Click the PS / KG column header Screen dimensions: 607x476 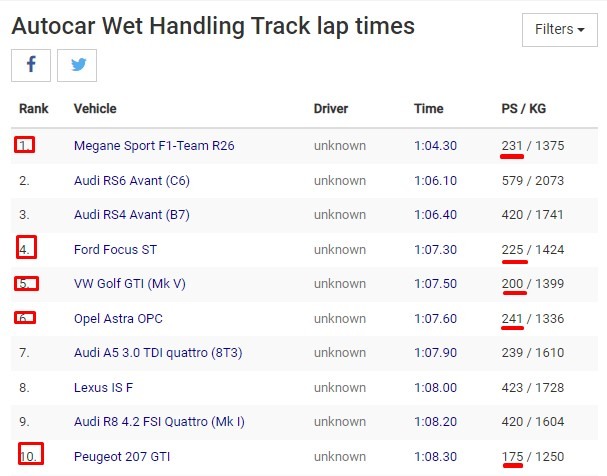pos(524,108)
